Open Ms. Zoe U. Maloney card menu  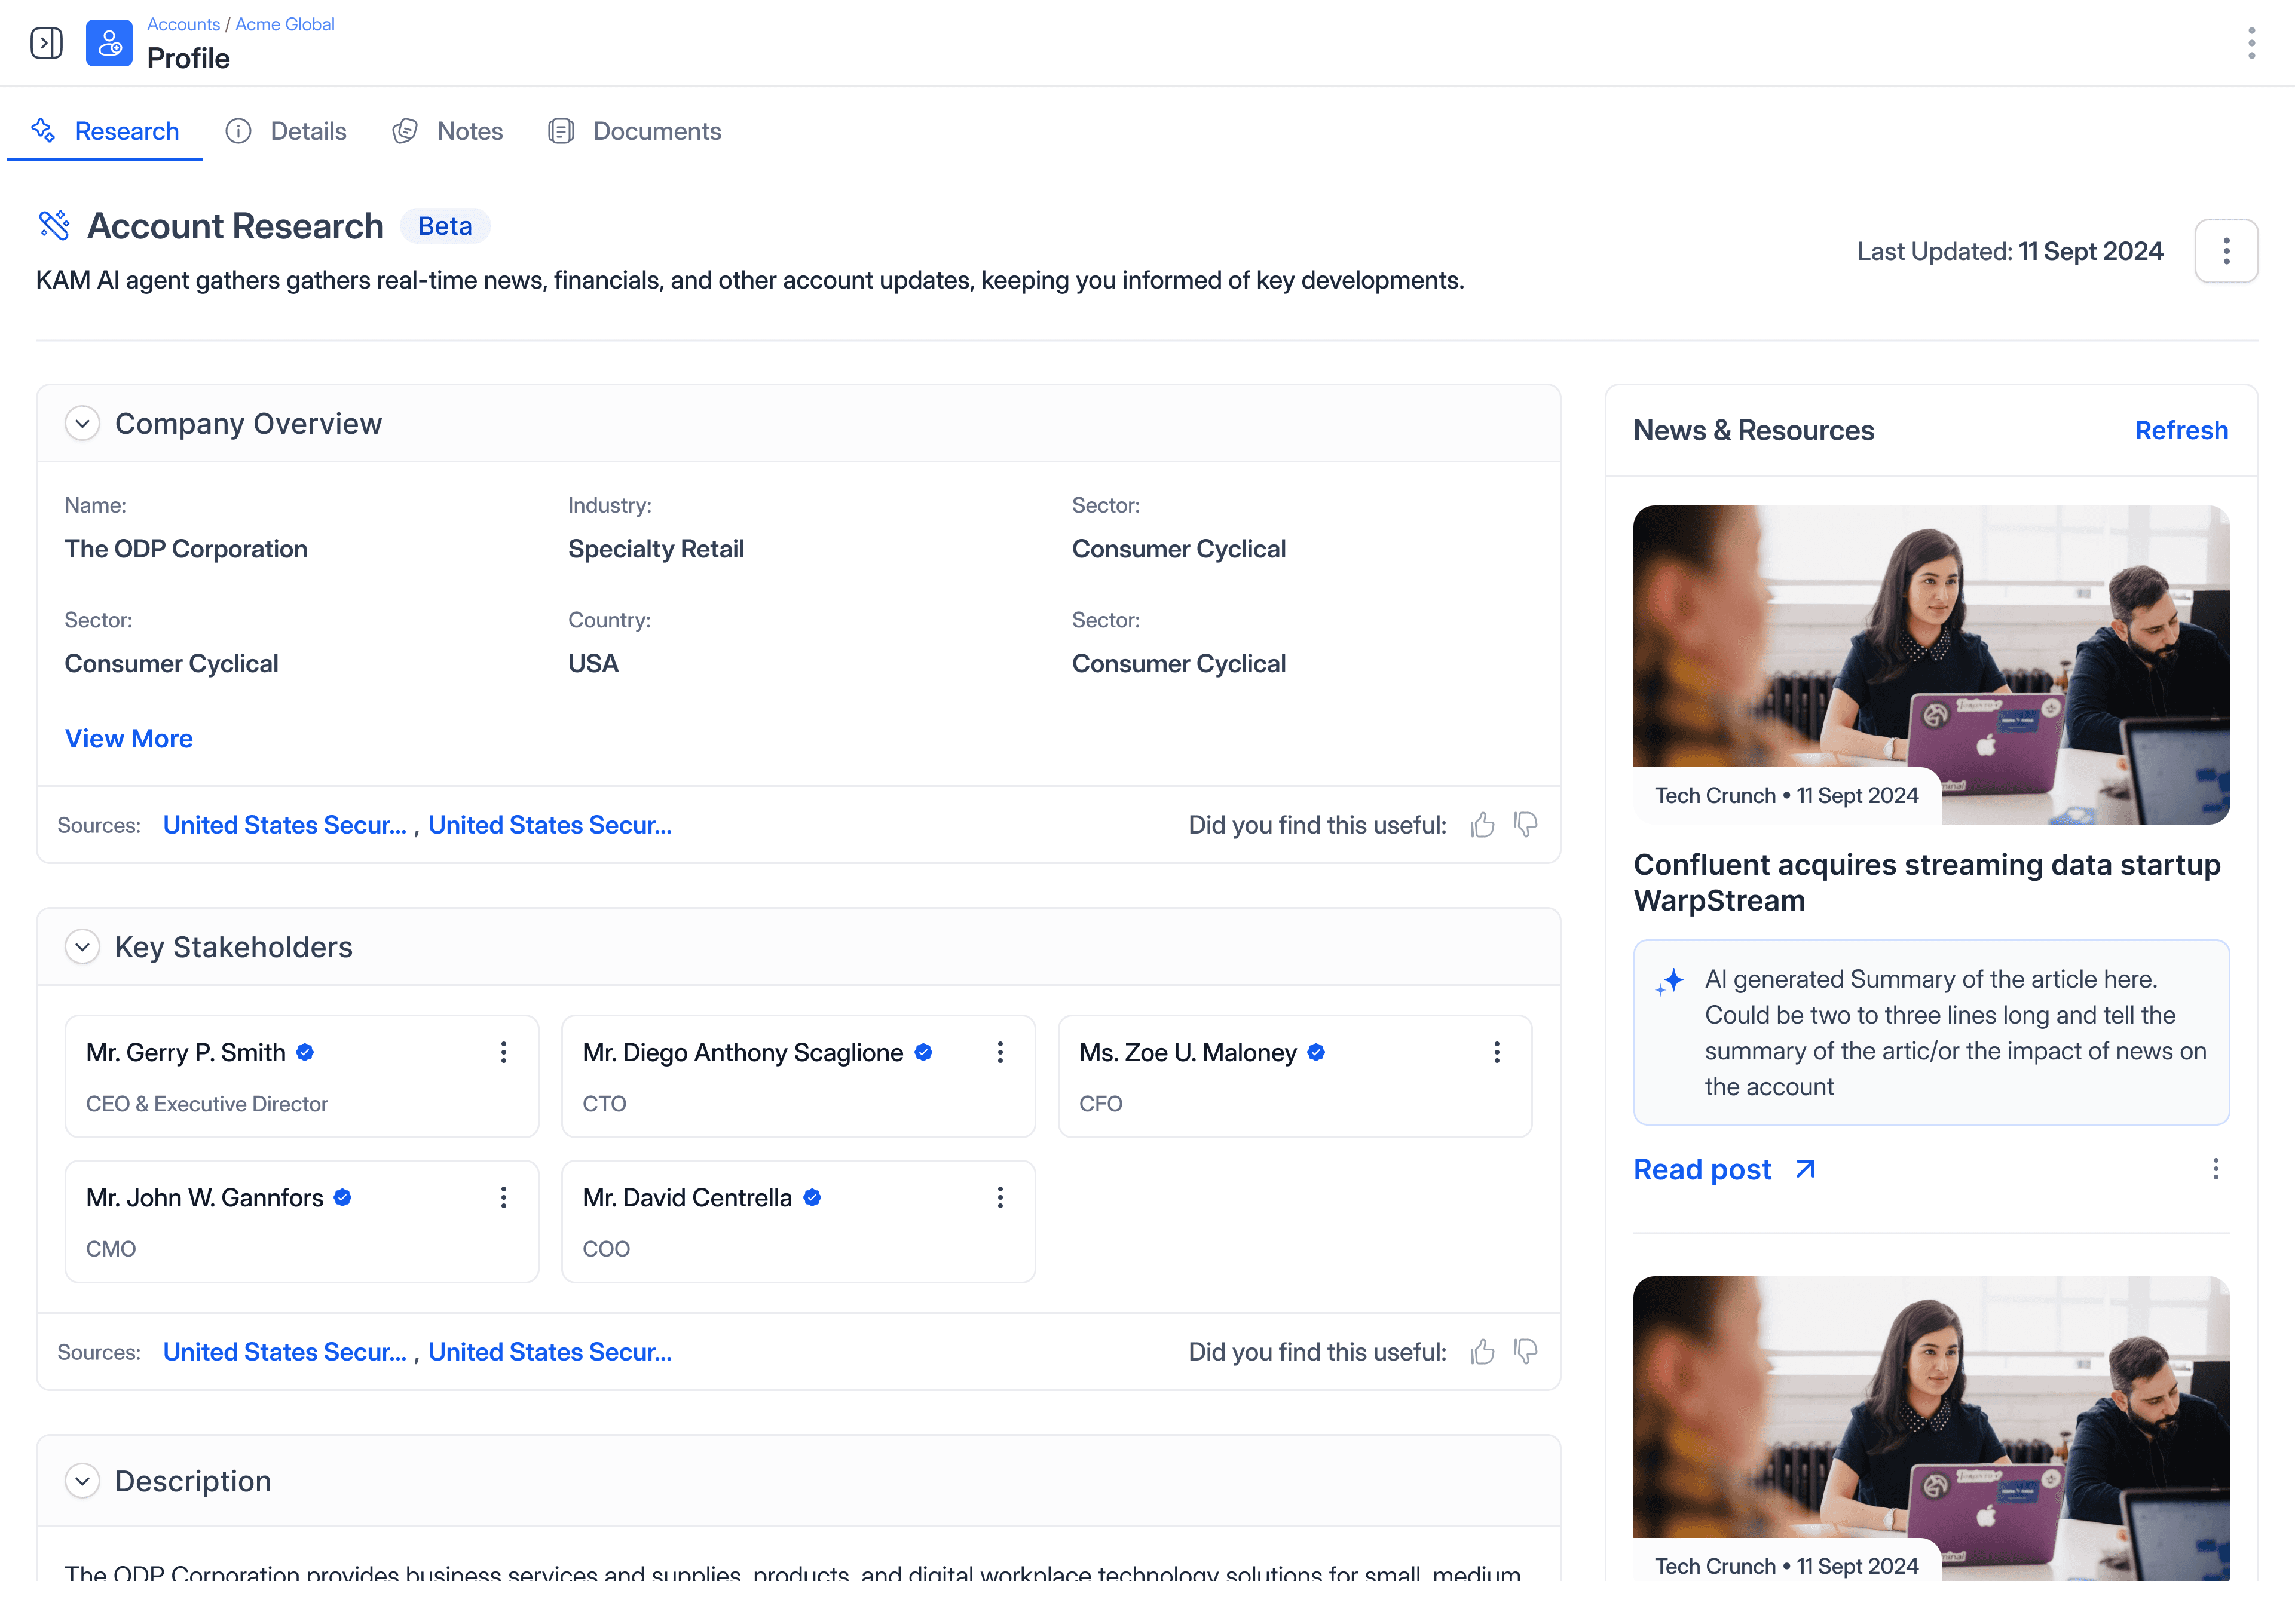click(x=1496, y=1052)
